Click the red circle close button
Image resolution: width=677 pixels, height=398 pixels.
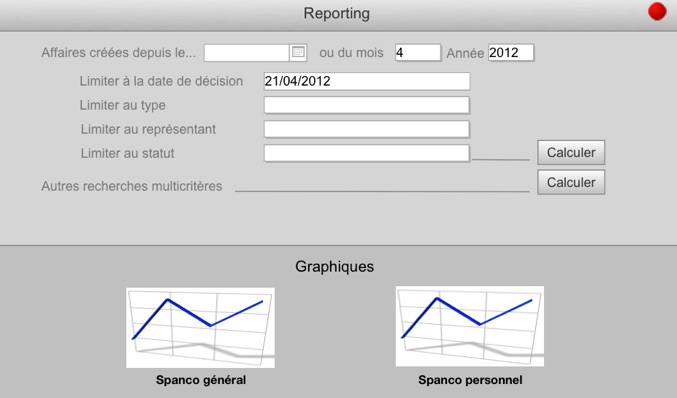point(657,12)
